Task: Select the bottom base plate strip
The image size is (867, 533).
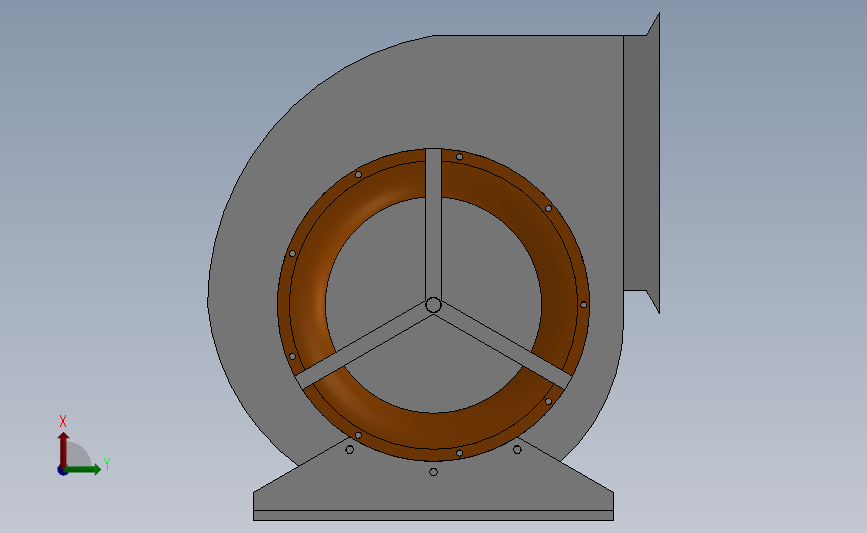Action: pos(434,515)
